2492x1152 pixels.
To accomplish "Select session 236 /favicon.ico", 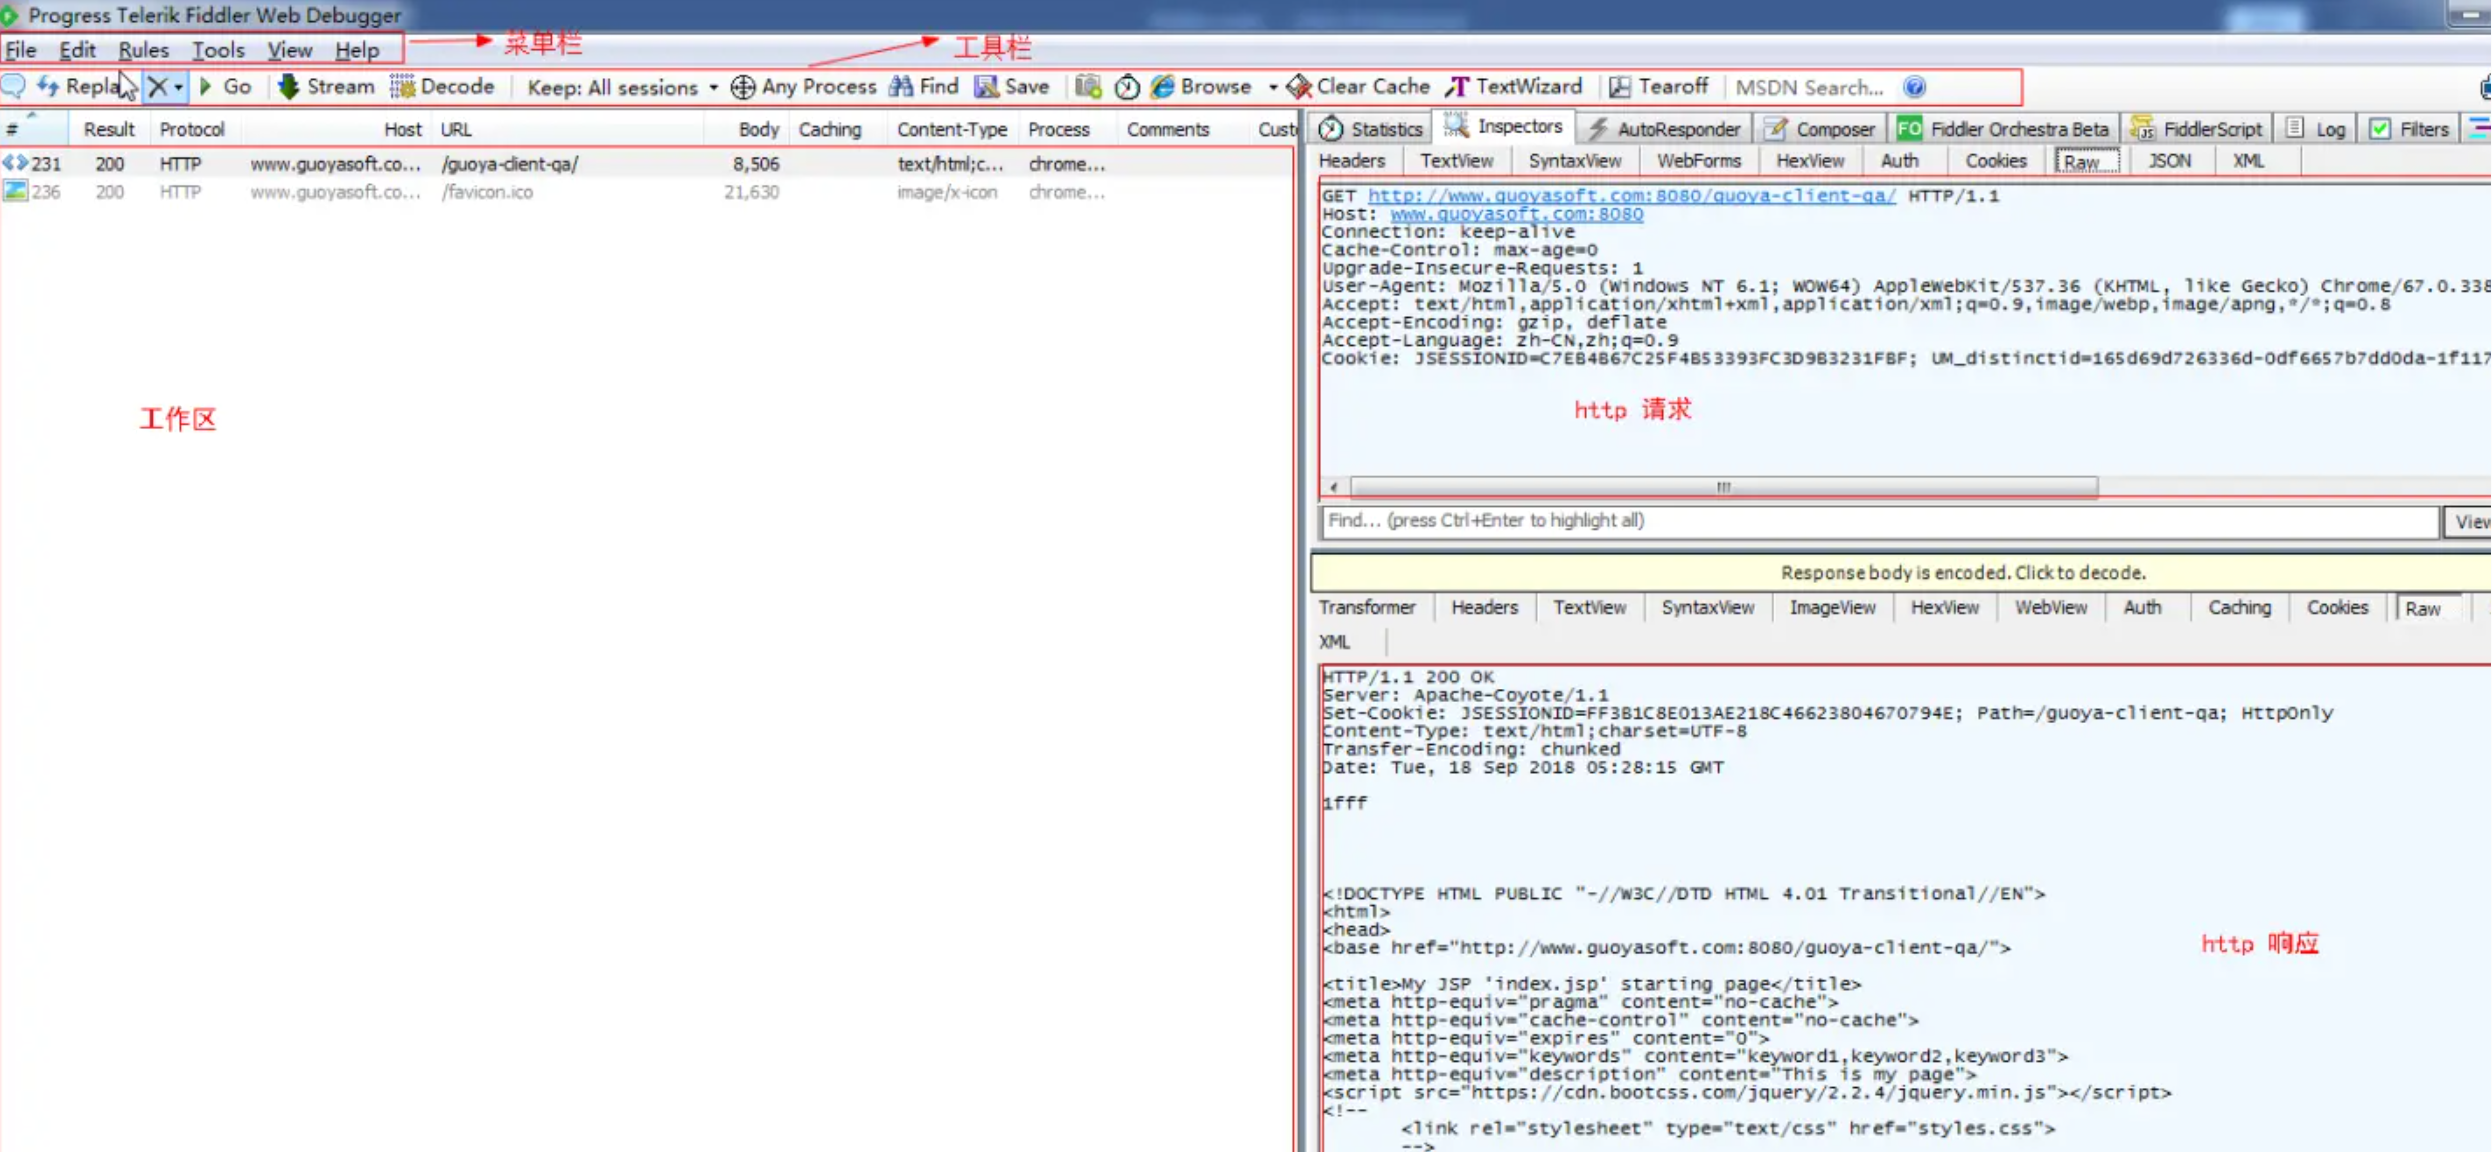I will point(646,192).
